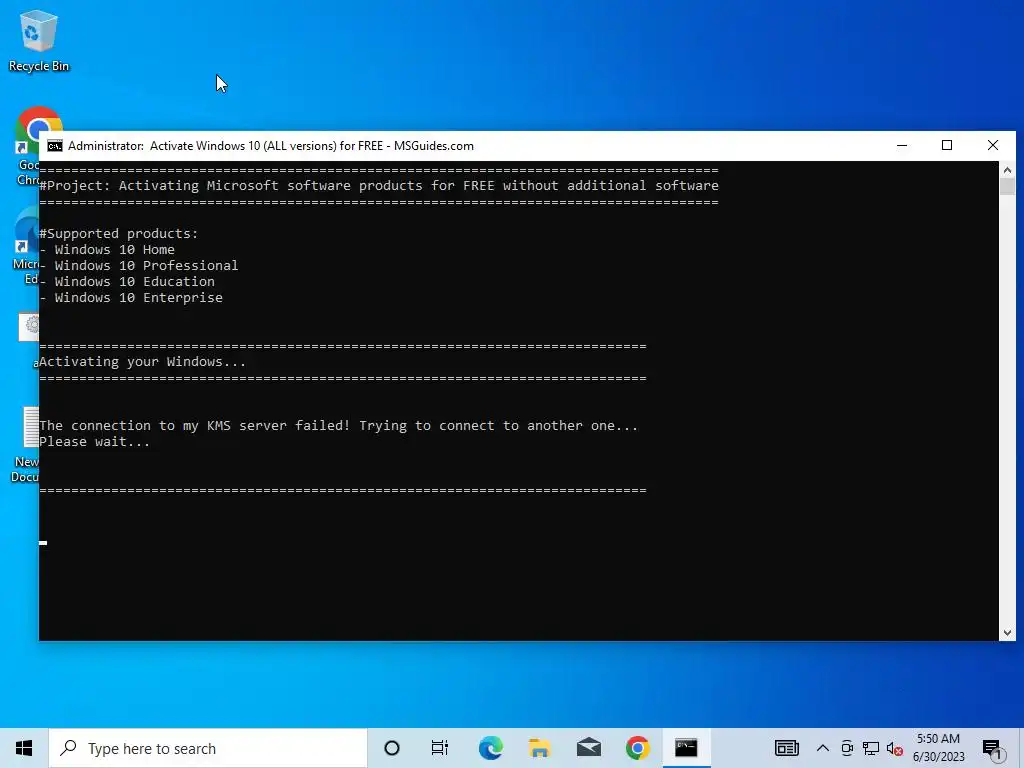Click the Meet Now tray icon

pos(847,748)
